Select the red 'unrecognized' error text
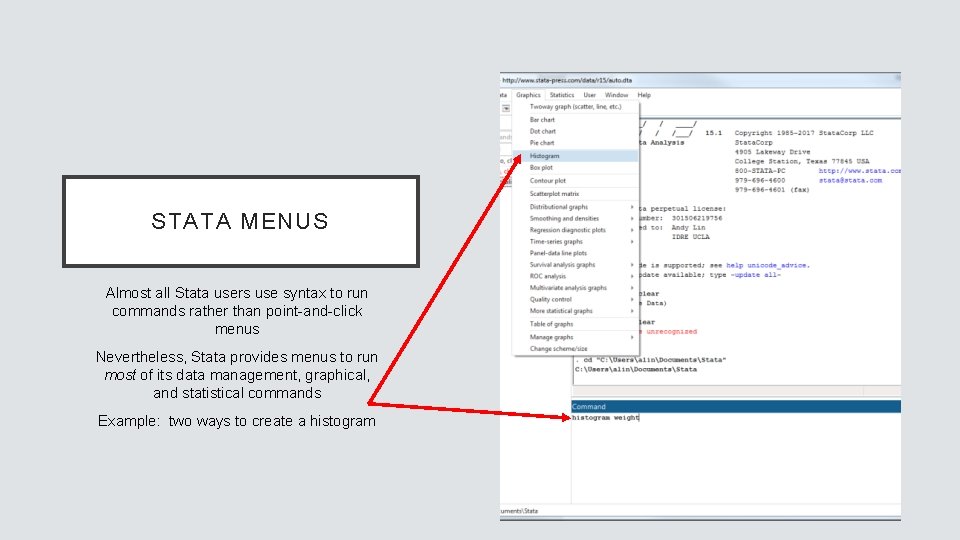The width and height of the screenshot is (960, 540). pyautogui.click(x=671, y=332)
